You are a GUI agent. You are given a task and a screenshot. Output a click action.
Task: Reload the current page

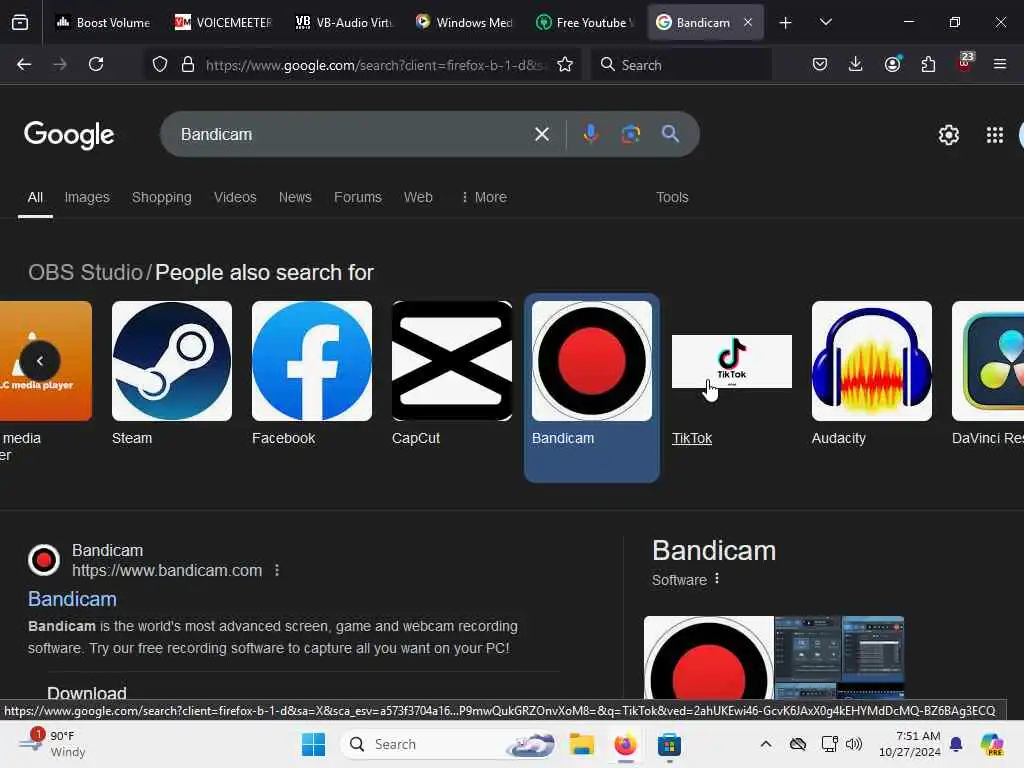coord(96,64)
